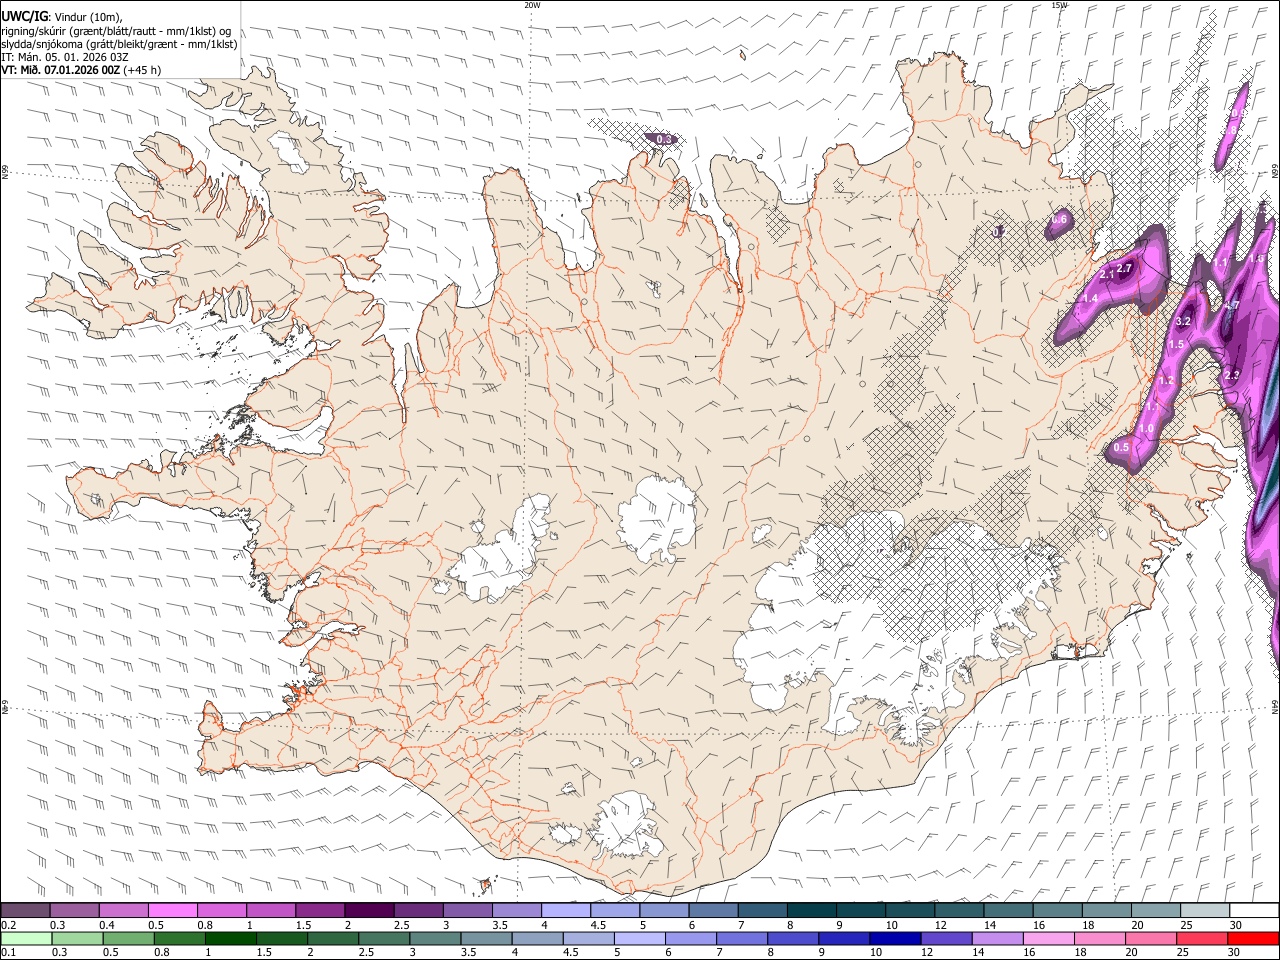
Task: Select the dark green swatch above 1 in bottom legend
Action: 230,938
